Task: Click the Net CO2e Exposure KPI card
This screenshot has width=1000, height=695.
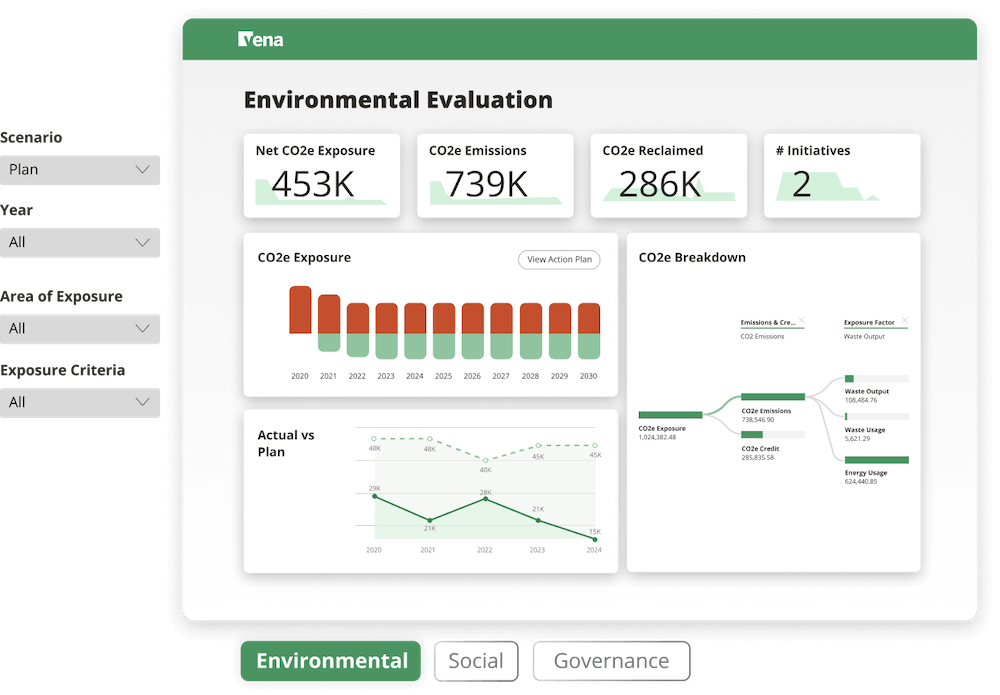Action: (x=322, y=175)
